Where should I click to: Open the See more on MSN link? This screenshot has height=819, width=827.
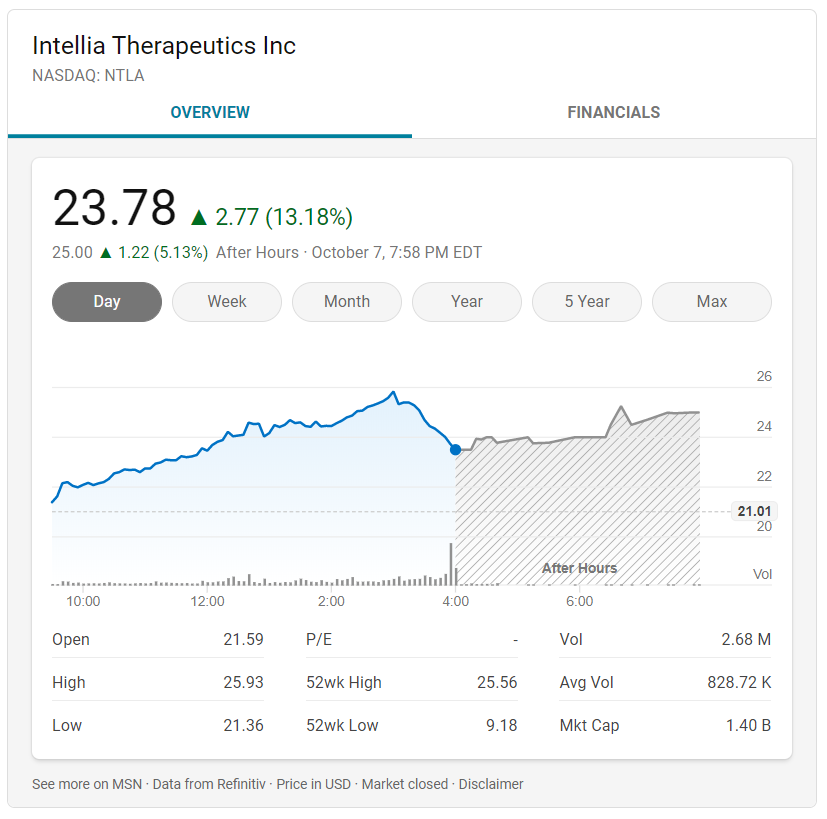88,784
